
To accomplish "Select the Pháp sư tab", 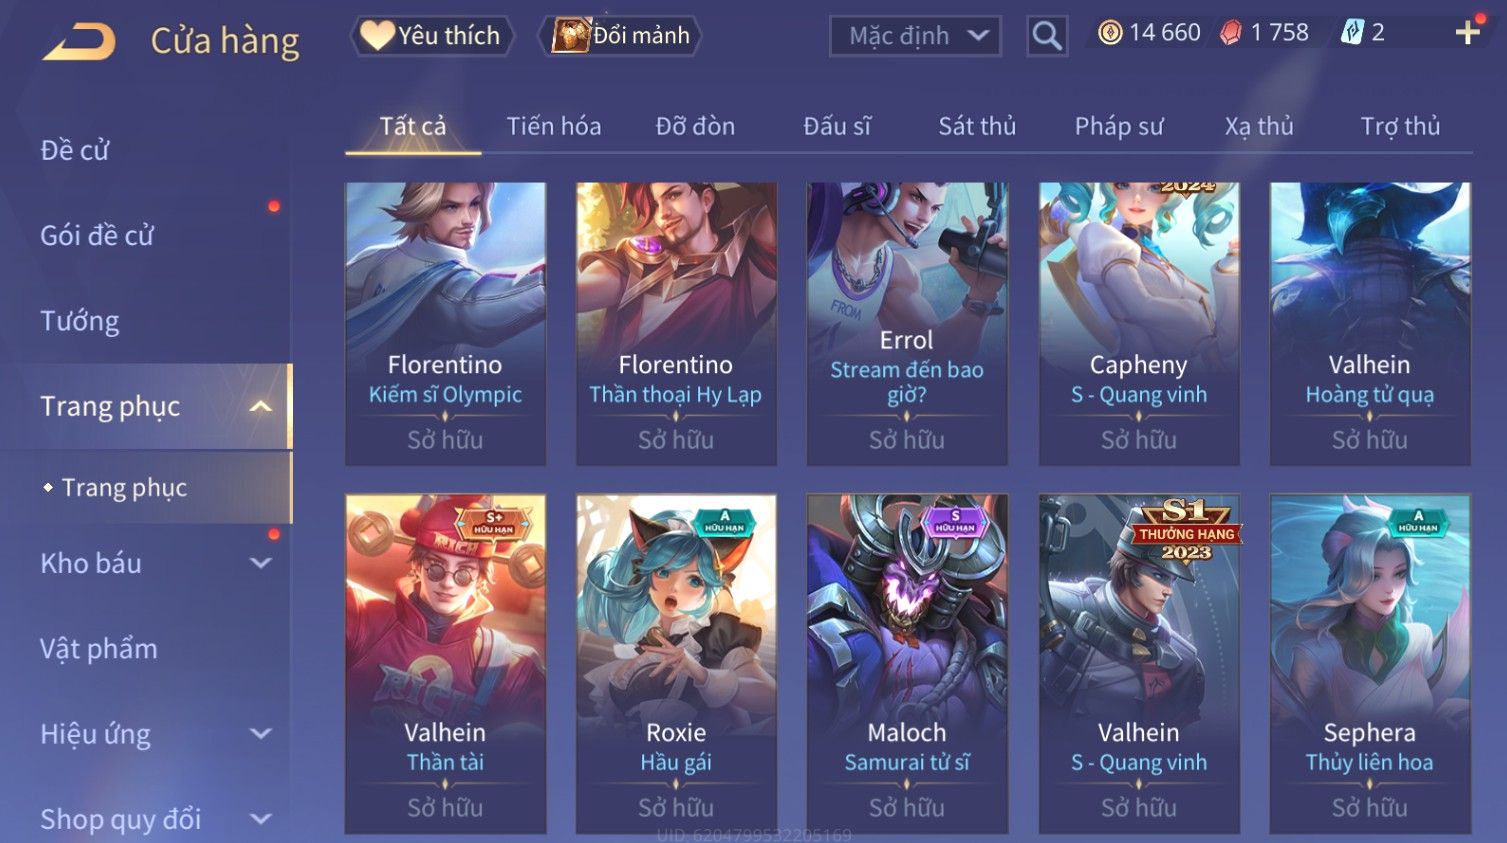I will pos(1119,126).
